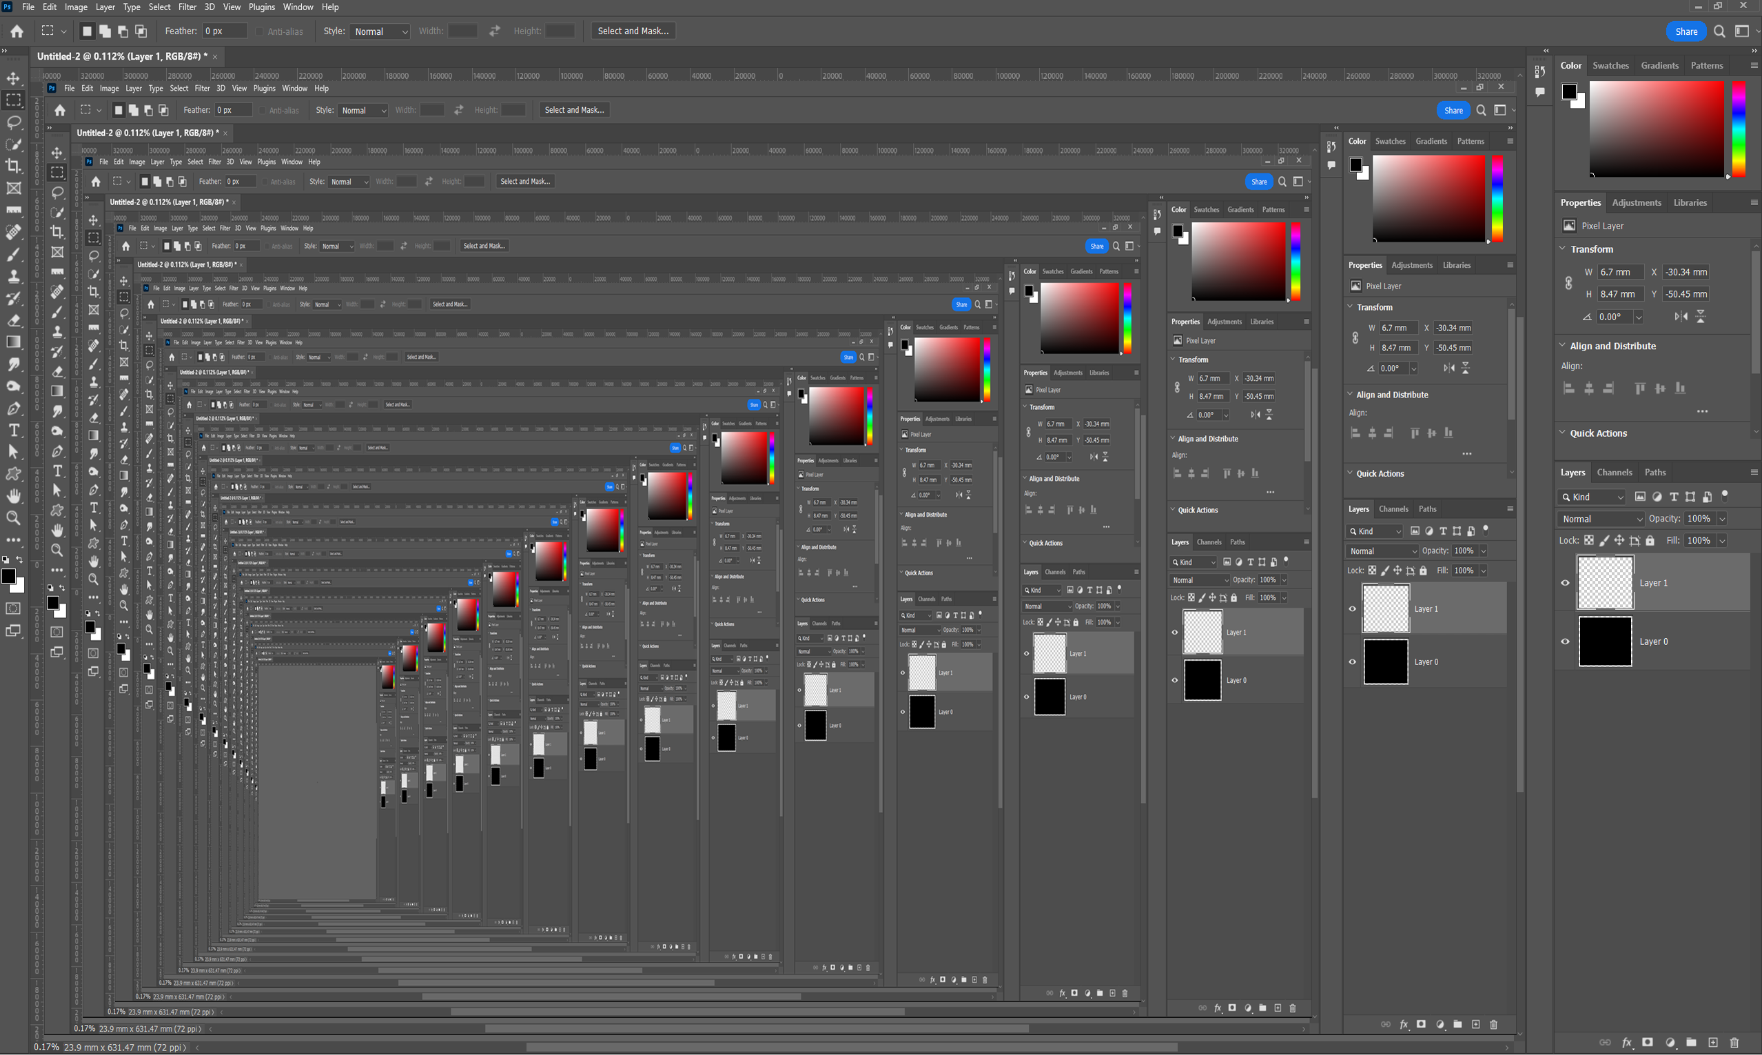Select the Zoom tool
The image size is (1762, 1055).
point(13,519)
